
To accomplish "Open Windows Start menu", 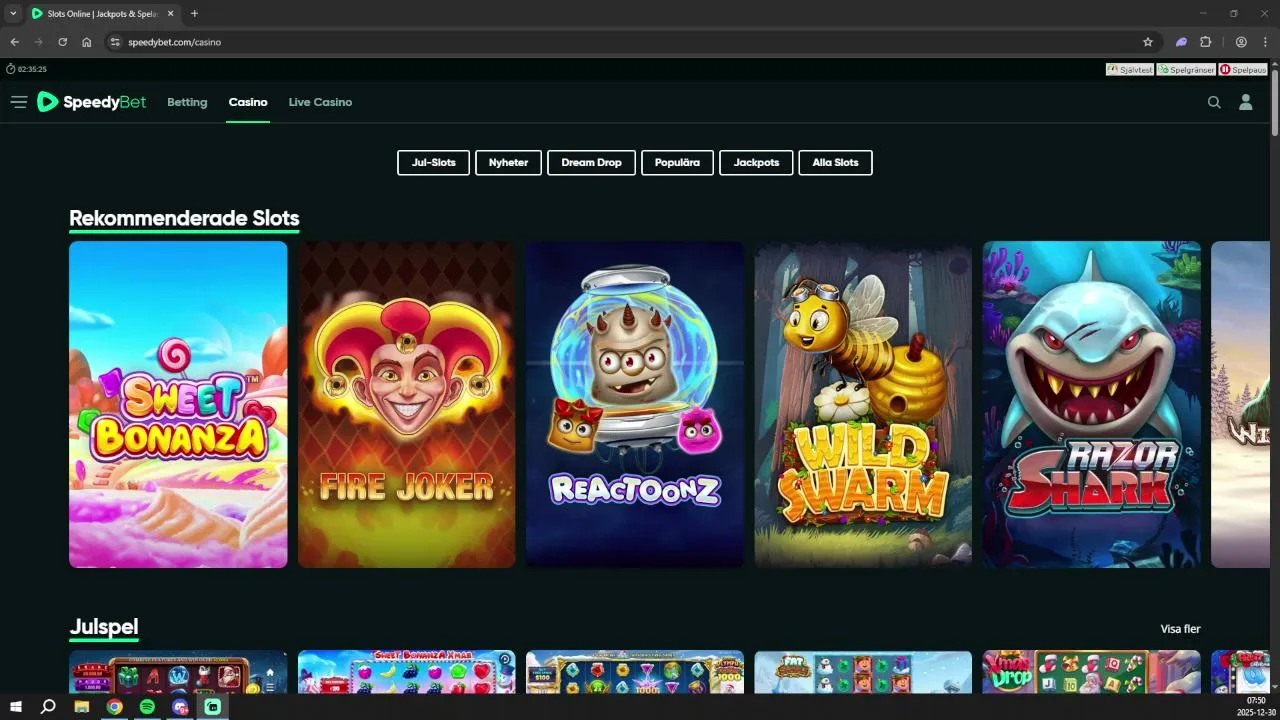I will [16, 706].
